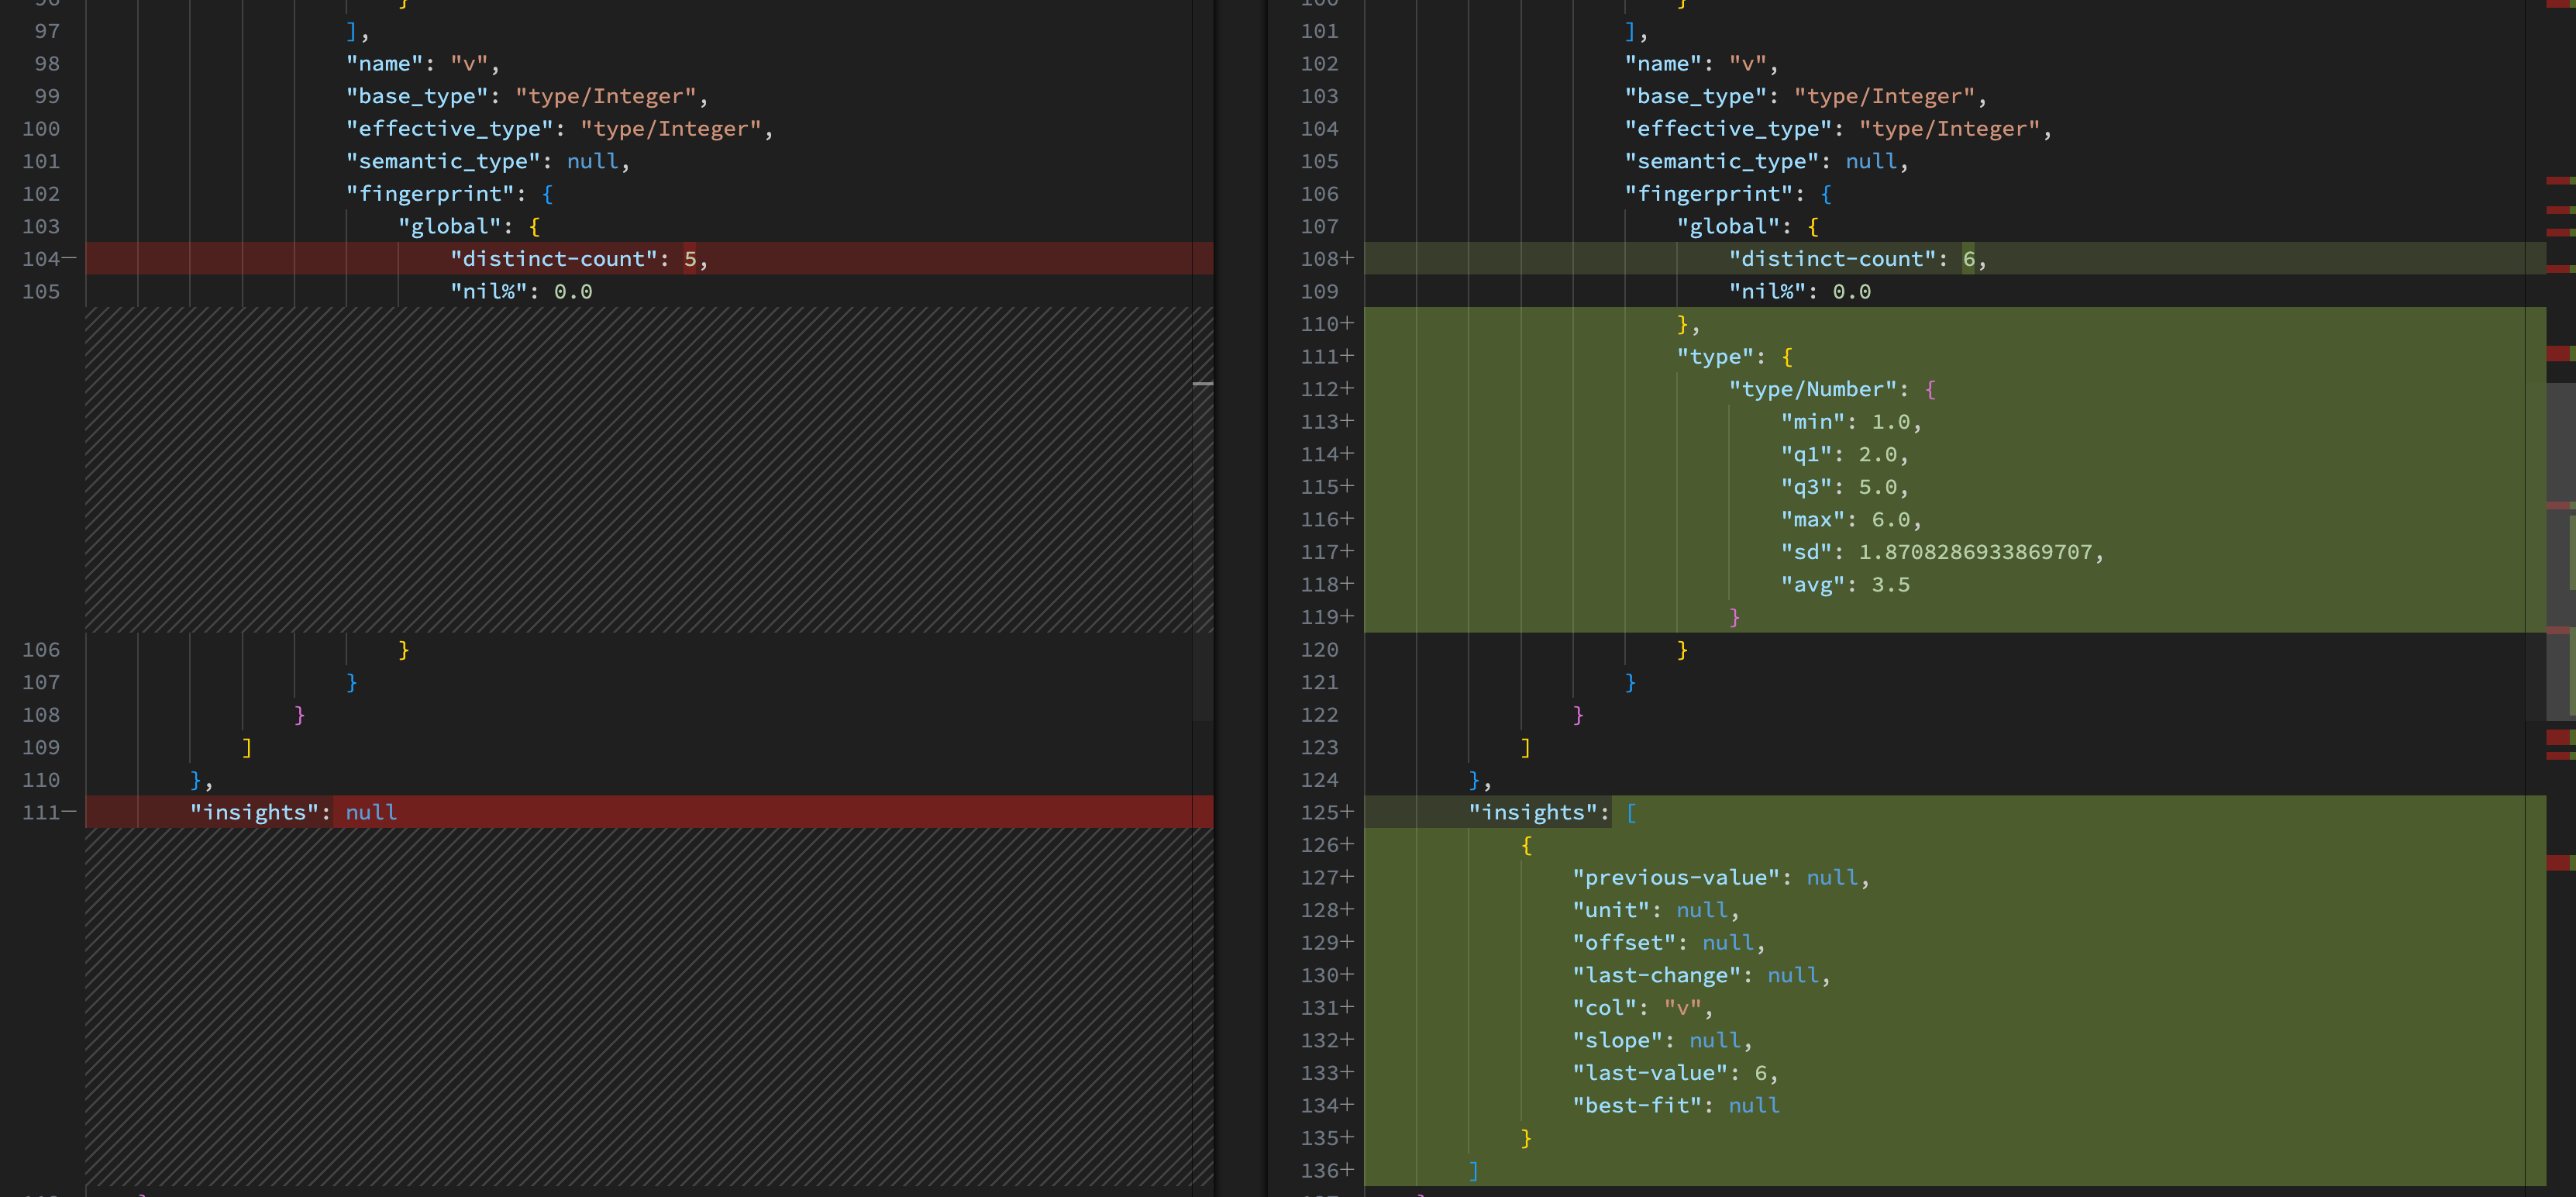Image resolution: width=2576 pixels, height=1197 pixels.
Task: Click the "last-value" key in added insights
Action: pos(1650,1073)
